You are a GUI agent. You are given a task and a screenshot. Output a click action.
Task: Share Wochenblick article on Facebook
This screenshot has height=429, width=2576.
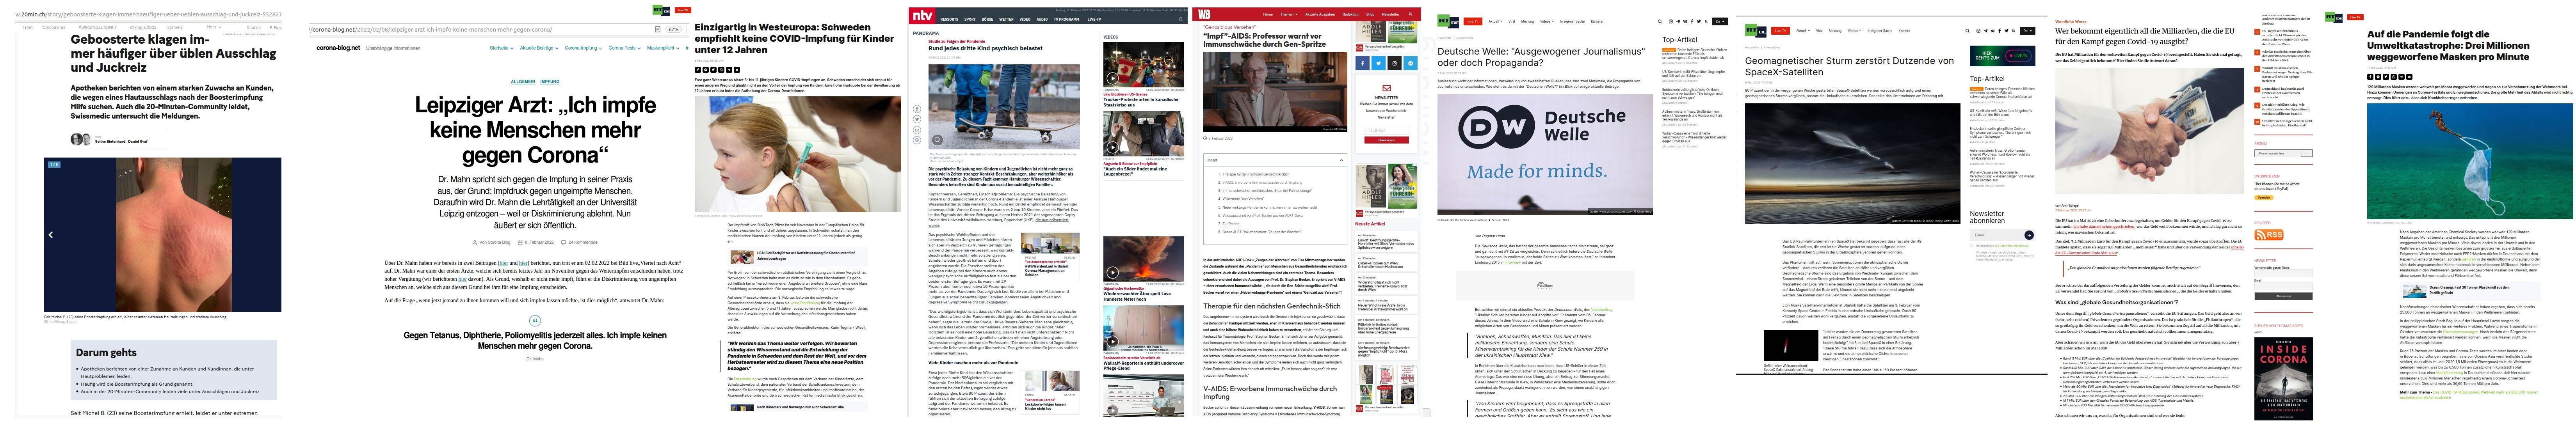point(1363,63)
